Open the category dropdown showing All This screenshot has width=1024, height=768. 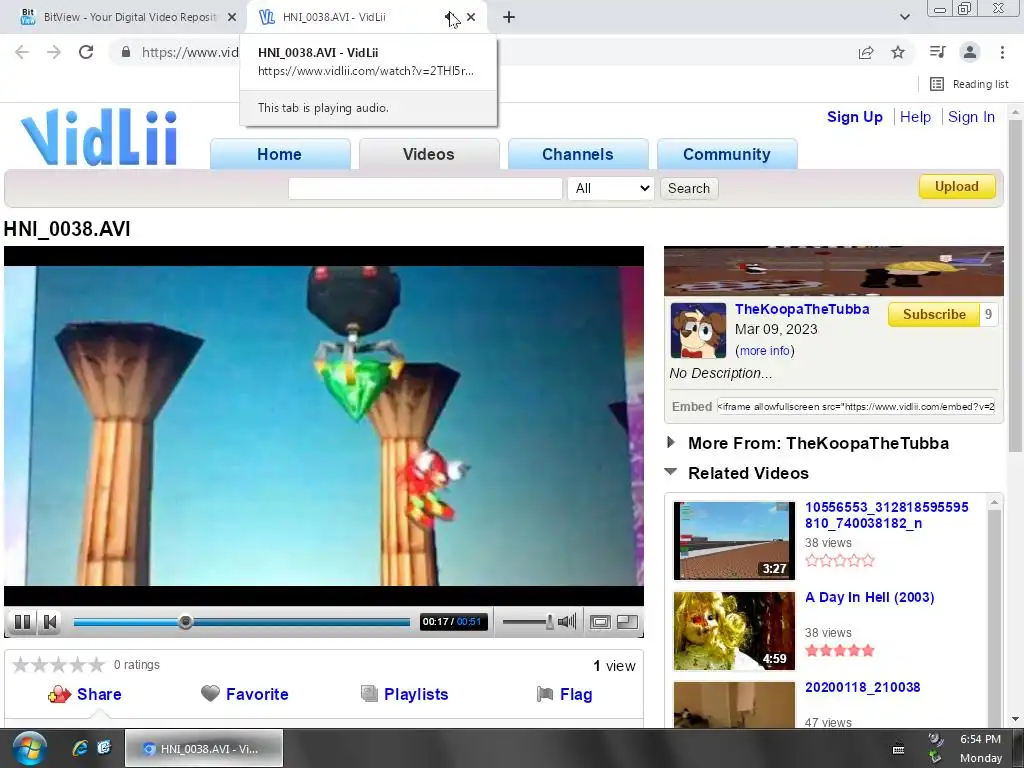pos(611,188)
